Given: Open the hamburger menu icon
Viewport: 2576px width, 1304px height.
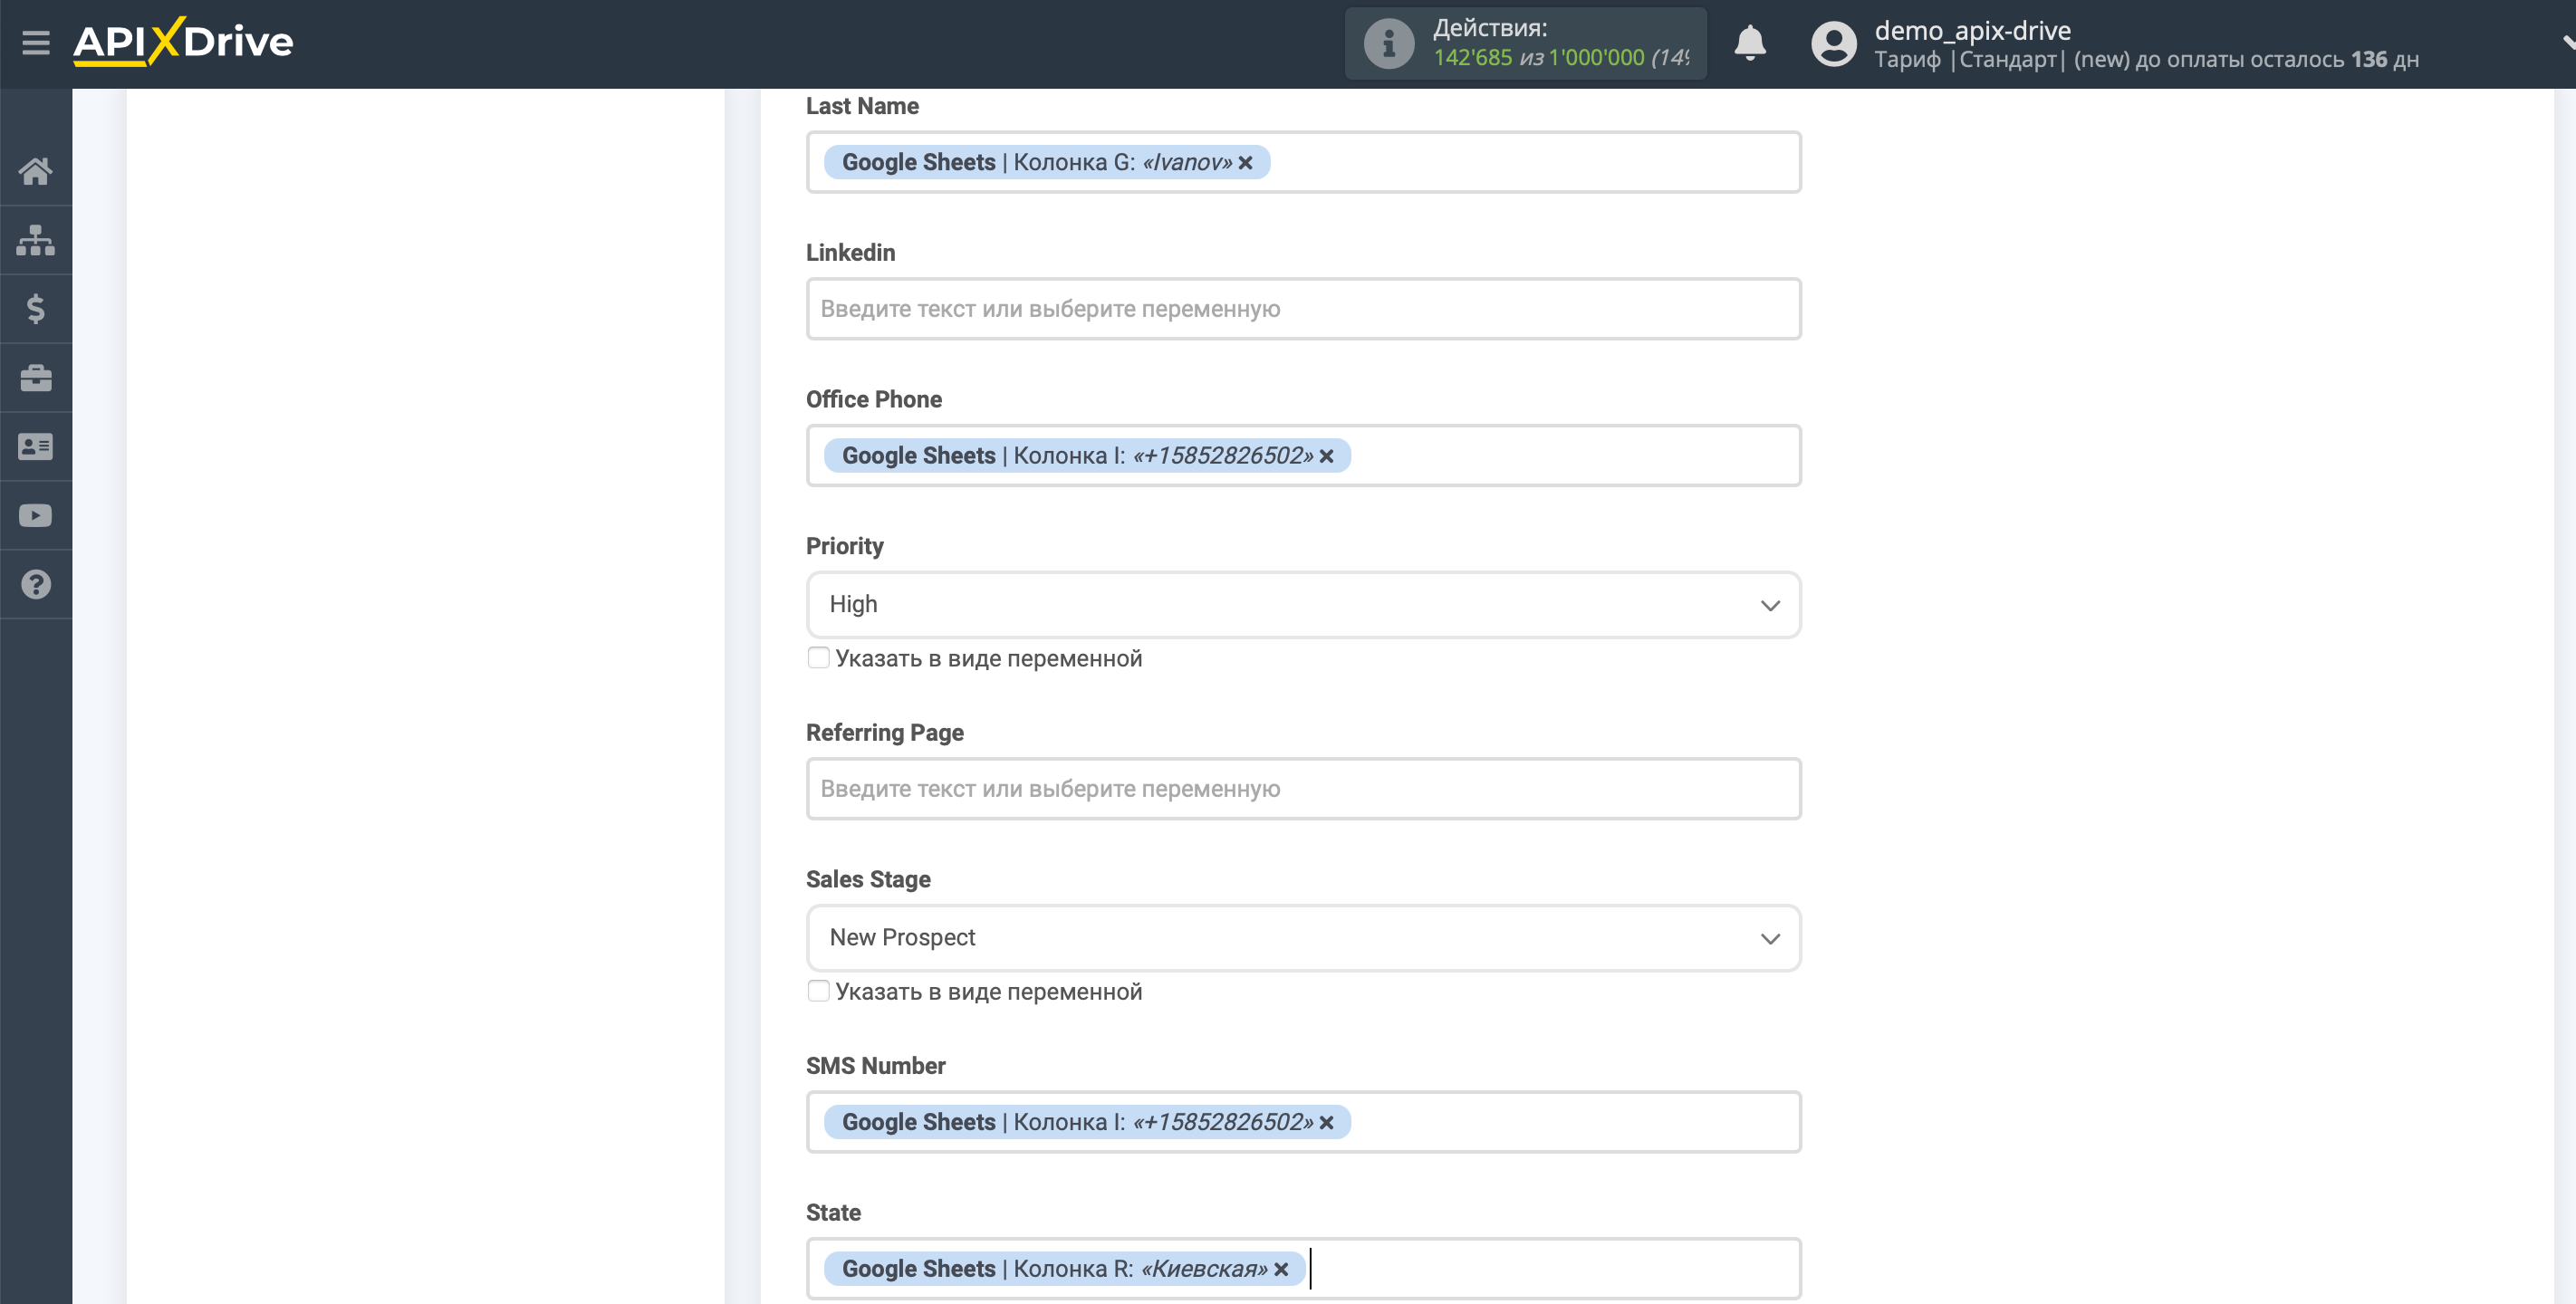Looking at the screenshot, I should coord(36,43).
